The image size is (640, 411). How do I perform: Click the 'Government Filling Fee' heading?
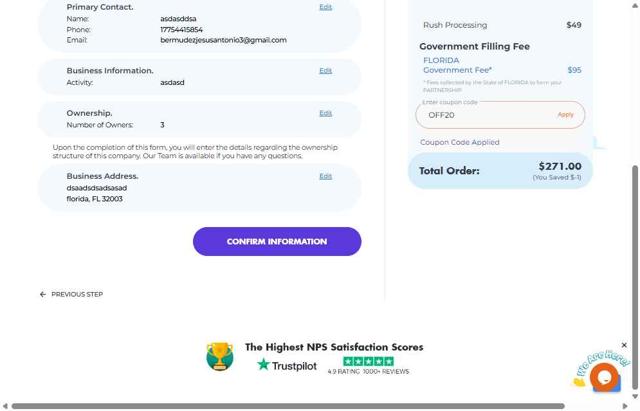click(474, 47)
